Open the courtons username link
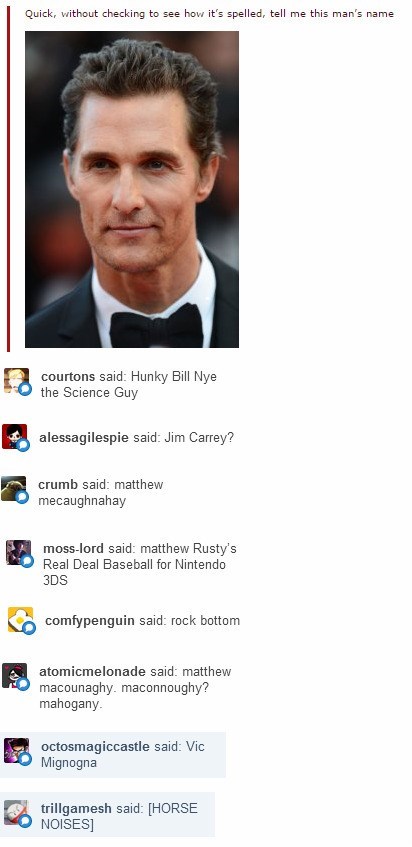 [68, 377]
